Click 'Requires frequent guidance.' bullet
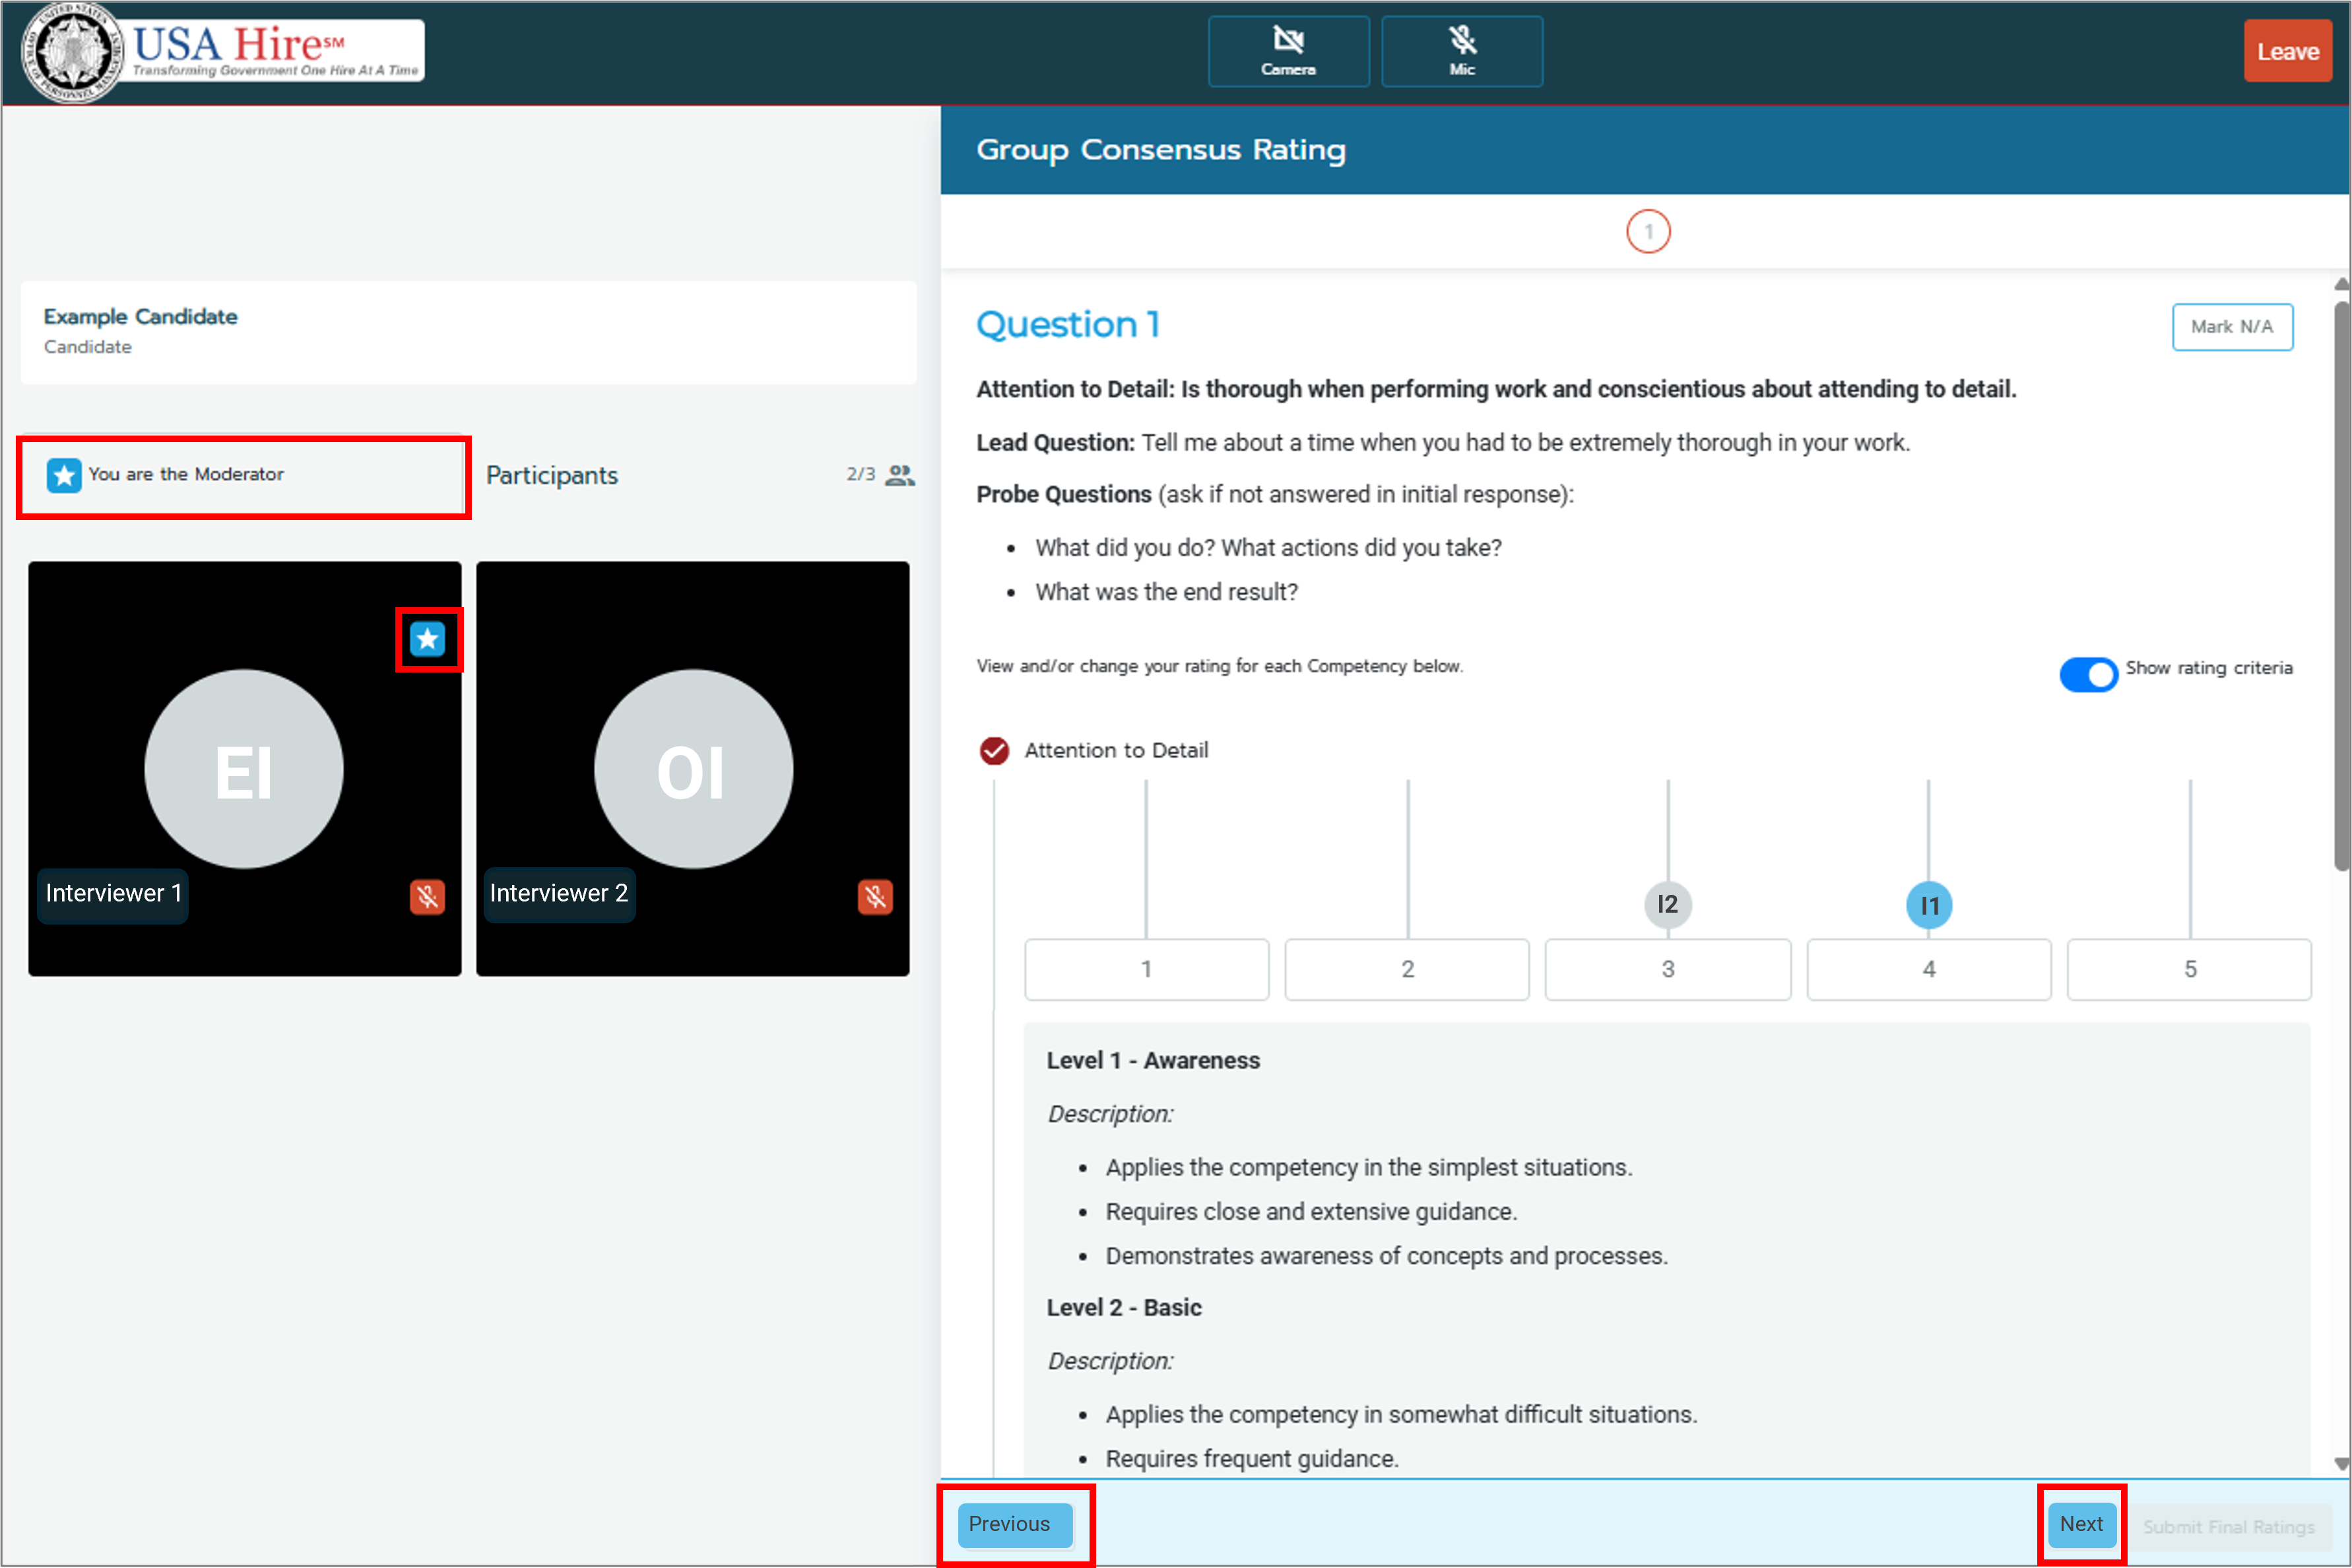 [x=1252, y=1459]
